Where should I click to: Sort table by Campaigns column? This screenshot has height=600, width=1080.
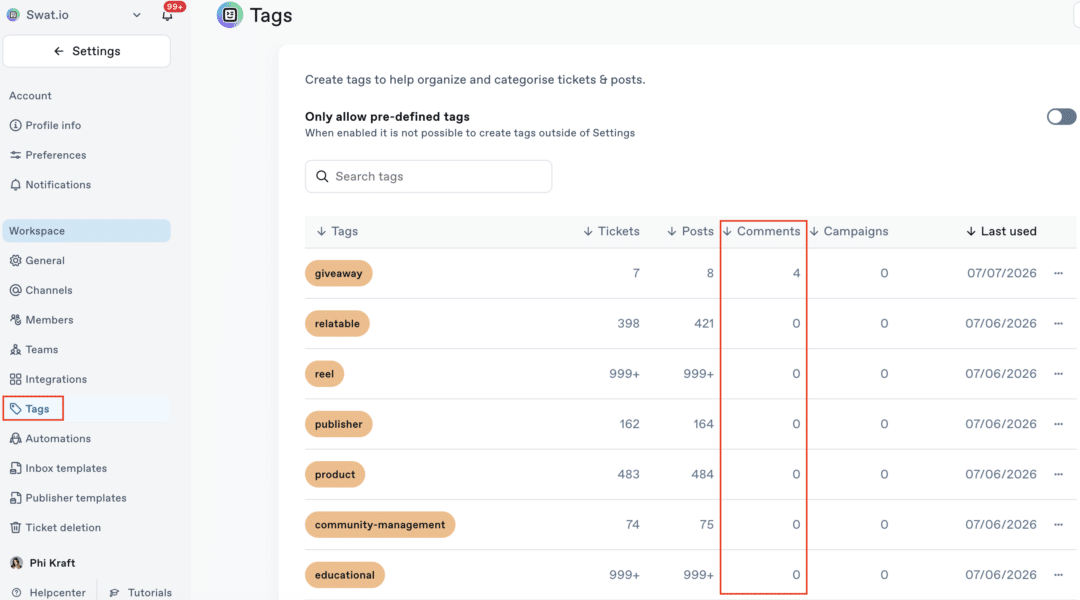coord(849,231)
